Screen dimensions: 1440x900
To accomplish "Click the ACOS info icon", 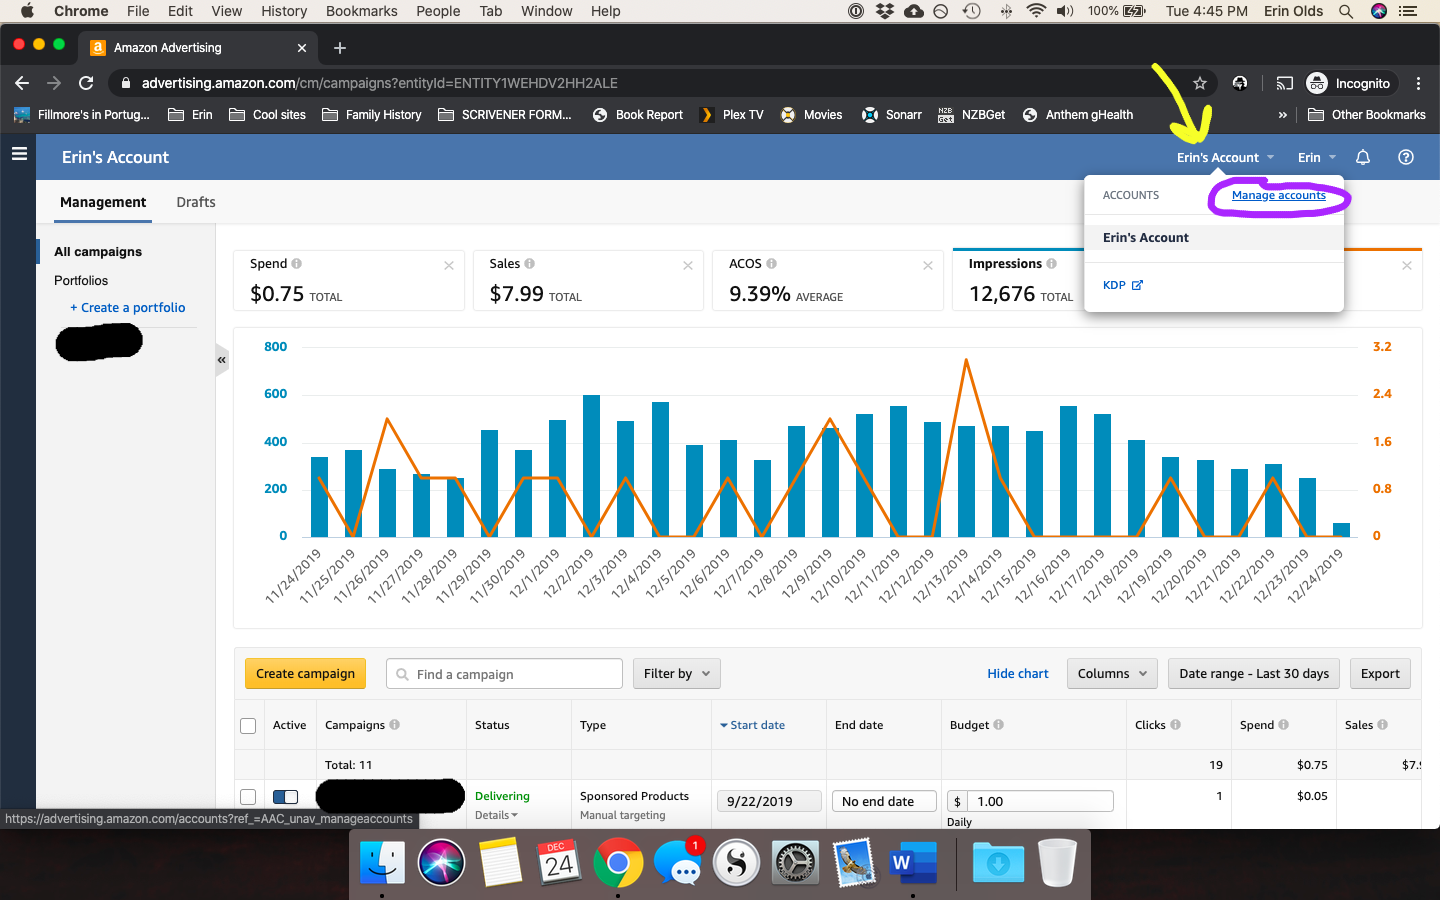I will click(x=771, y=263).
